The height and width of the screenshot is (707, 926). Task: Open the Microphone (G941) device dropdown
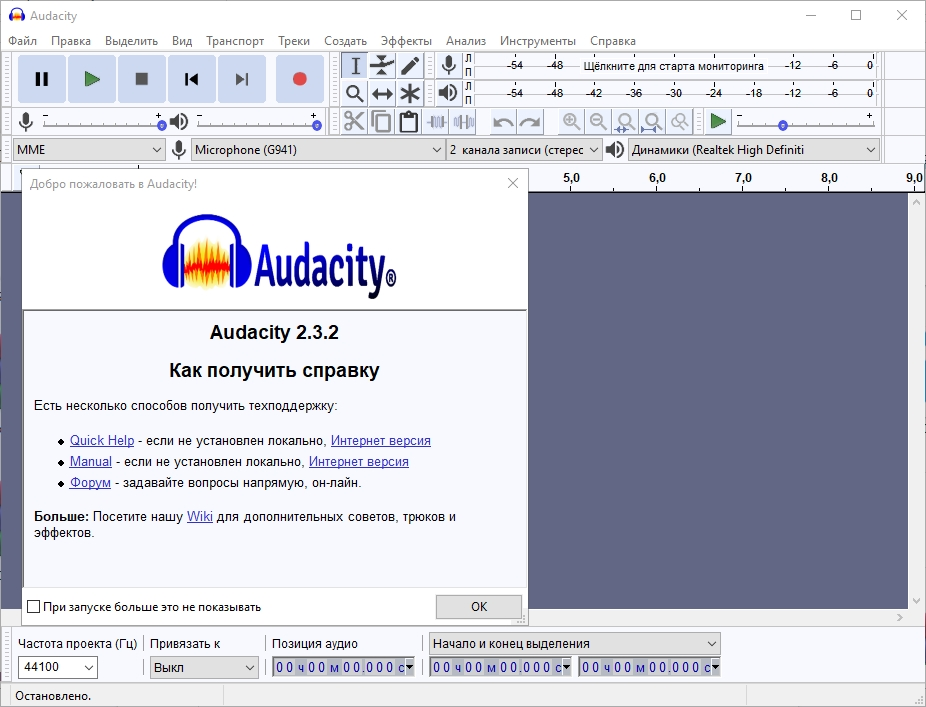[318, 150]
